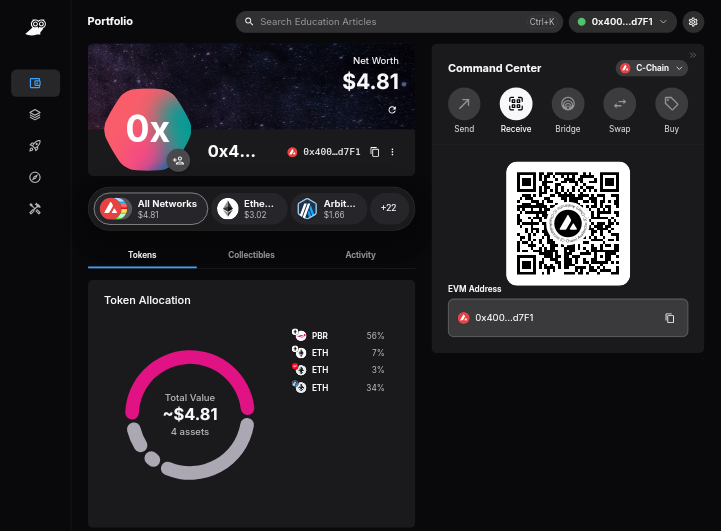Open the Portfolio wallet sidebar icon

35,83
